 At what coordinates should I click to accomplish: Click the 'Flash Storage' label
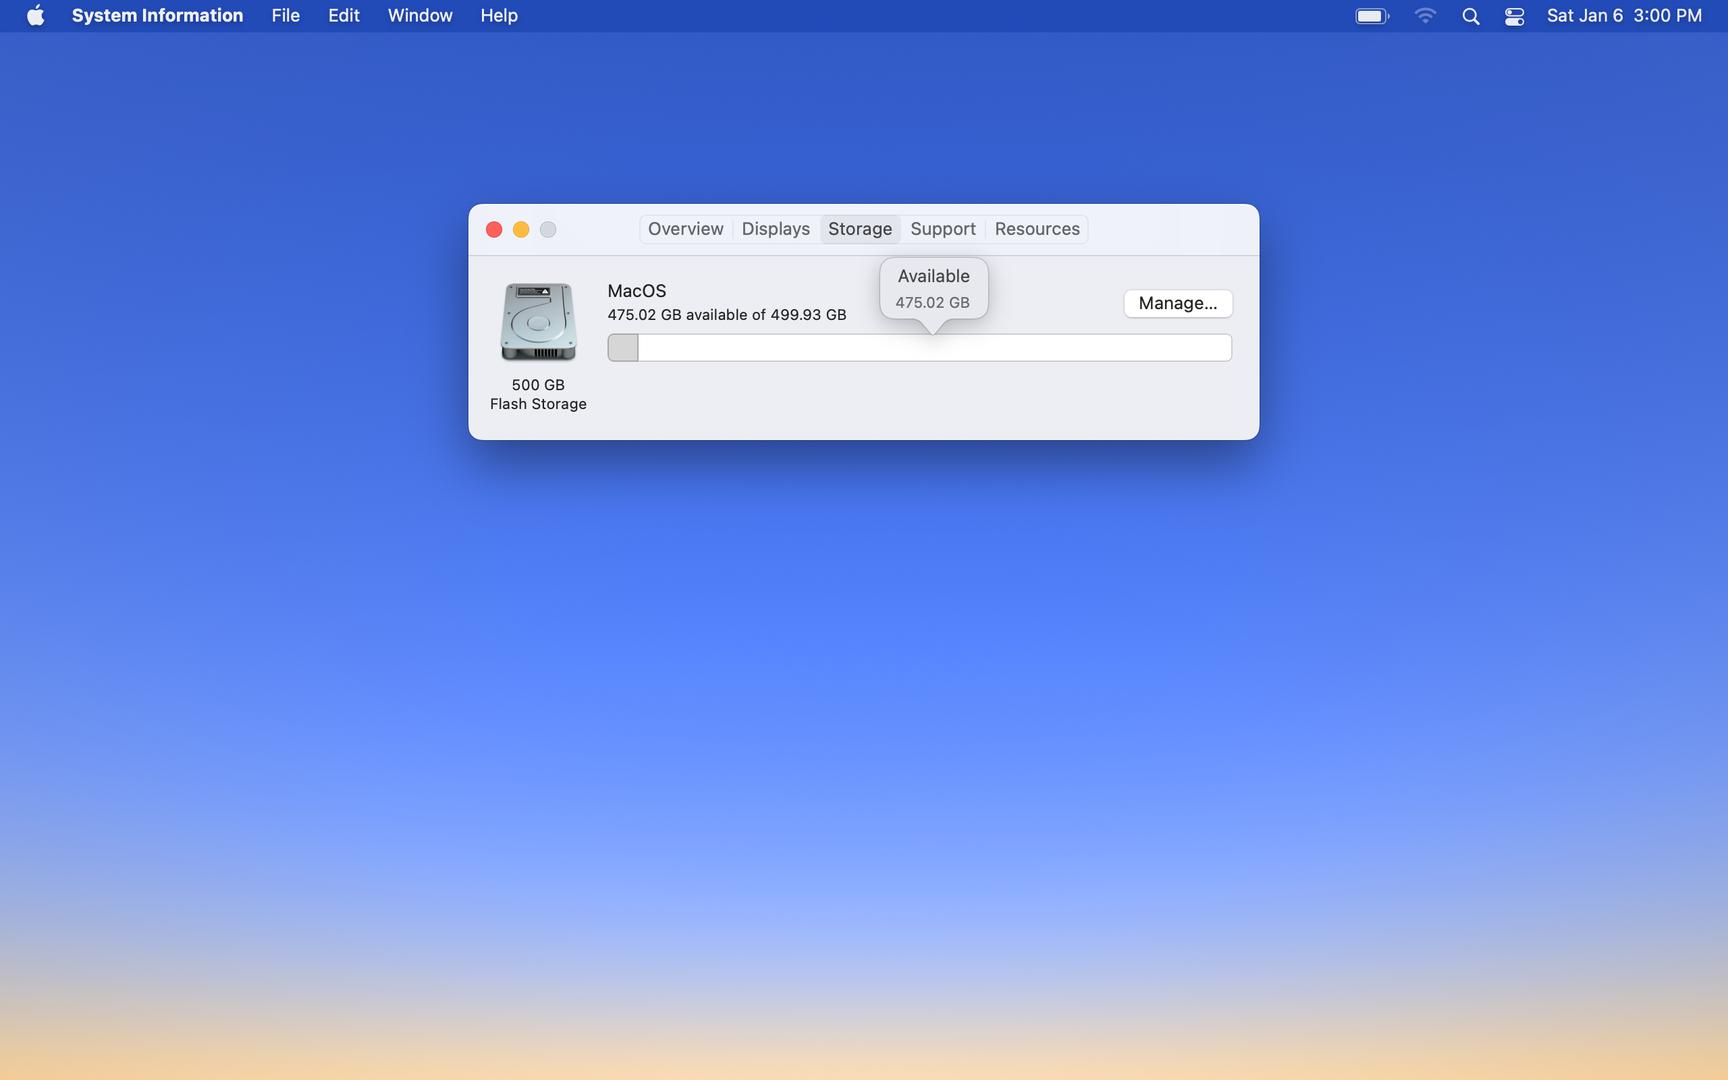[x=538, y=404]
